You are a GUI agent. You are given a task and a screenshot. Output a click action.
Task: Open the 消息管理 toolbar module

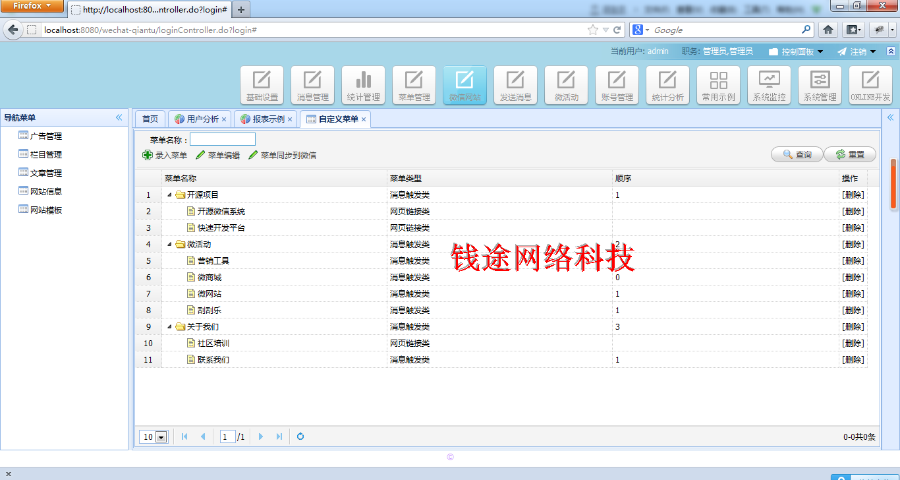click(313, 85)
